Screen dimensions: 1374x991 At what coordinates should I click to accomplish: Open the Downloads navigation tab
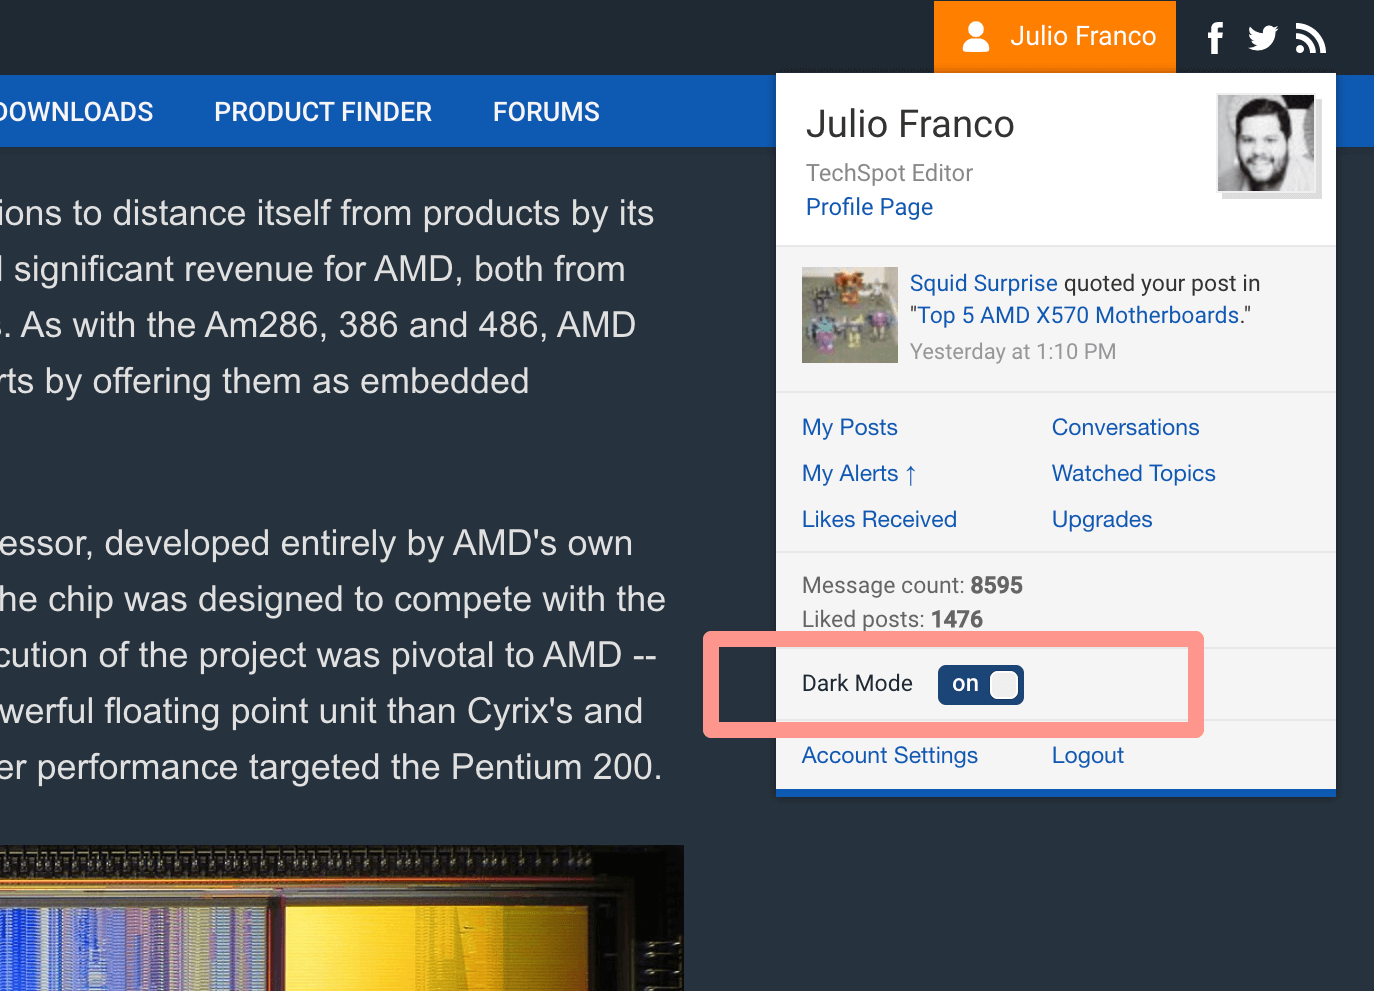click(76, 112)
